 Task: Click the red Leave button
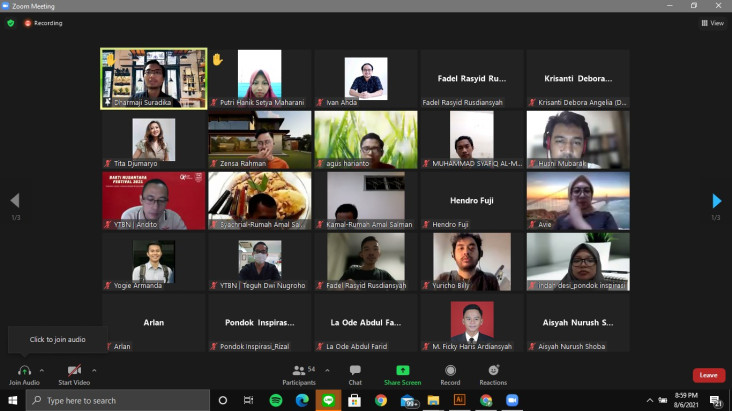709,375
